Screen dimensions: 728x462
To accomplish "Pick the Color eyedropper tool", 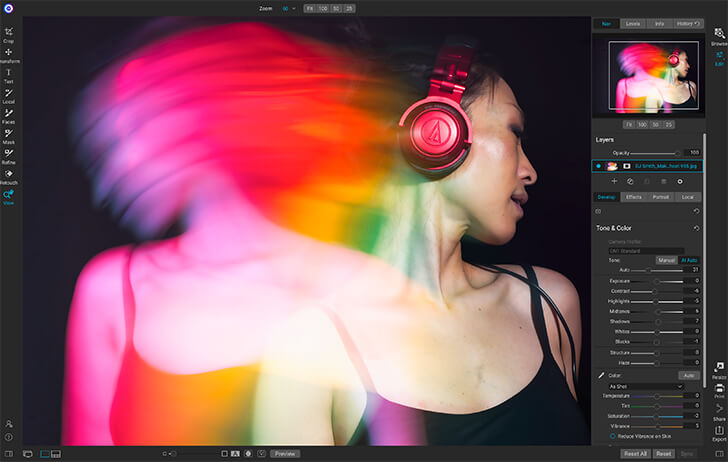I will (x=601, y=375).
